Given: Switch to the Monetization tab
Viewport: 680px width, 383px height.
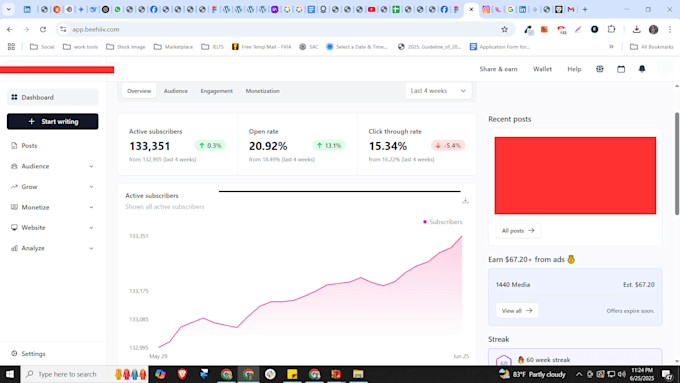Looking at the screenshot, I should (x=262, y=91).
